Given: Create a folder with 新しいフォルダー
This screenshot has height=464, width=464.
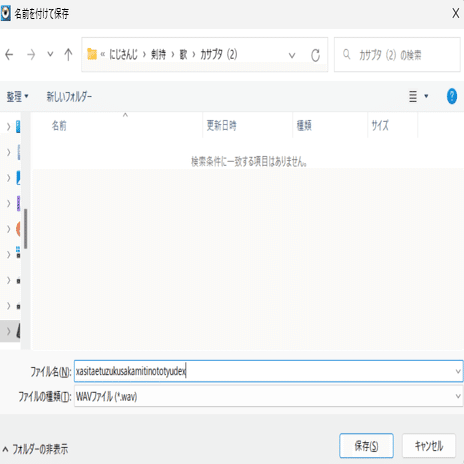Looking at the screenshot, I should [69, 97].
